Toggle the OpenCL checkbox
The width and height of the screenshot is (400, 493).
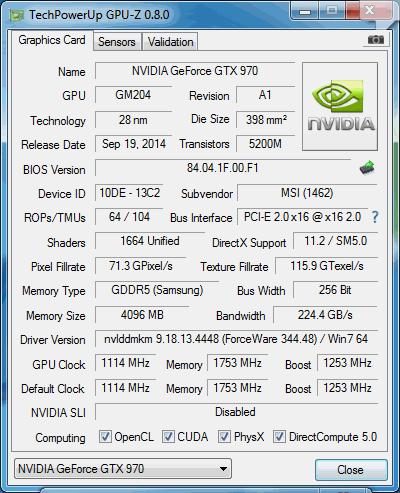coord(105,436)
